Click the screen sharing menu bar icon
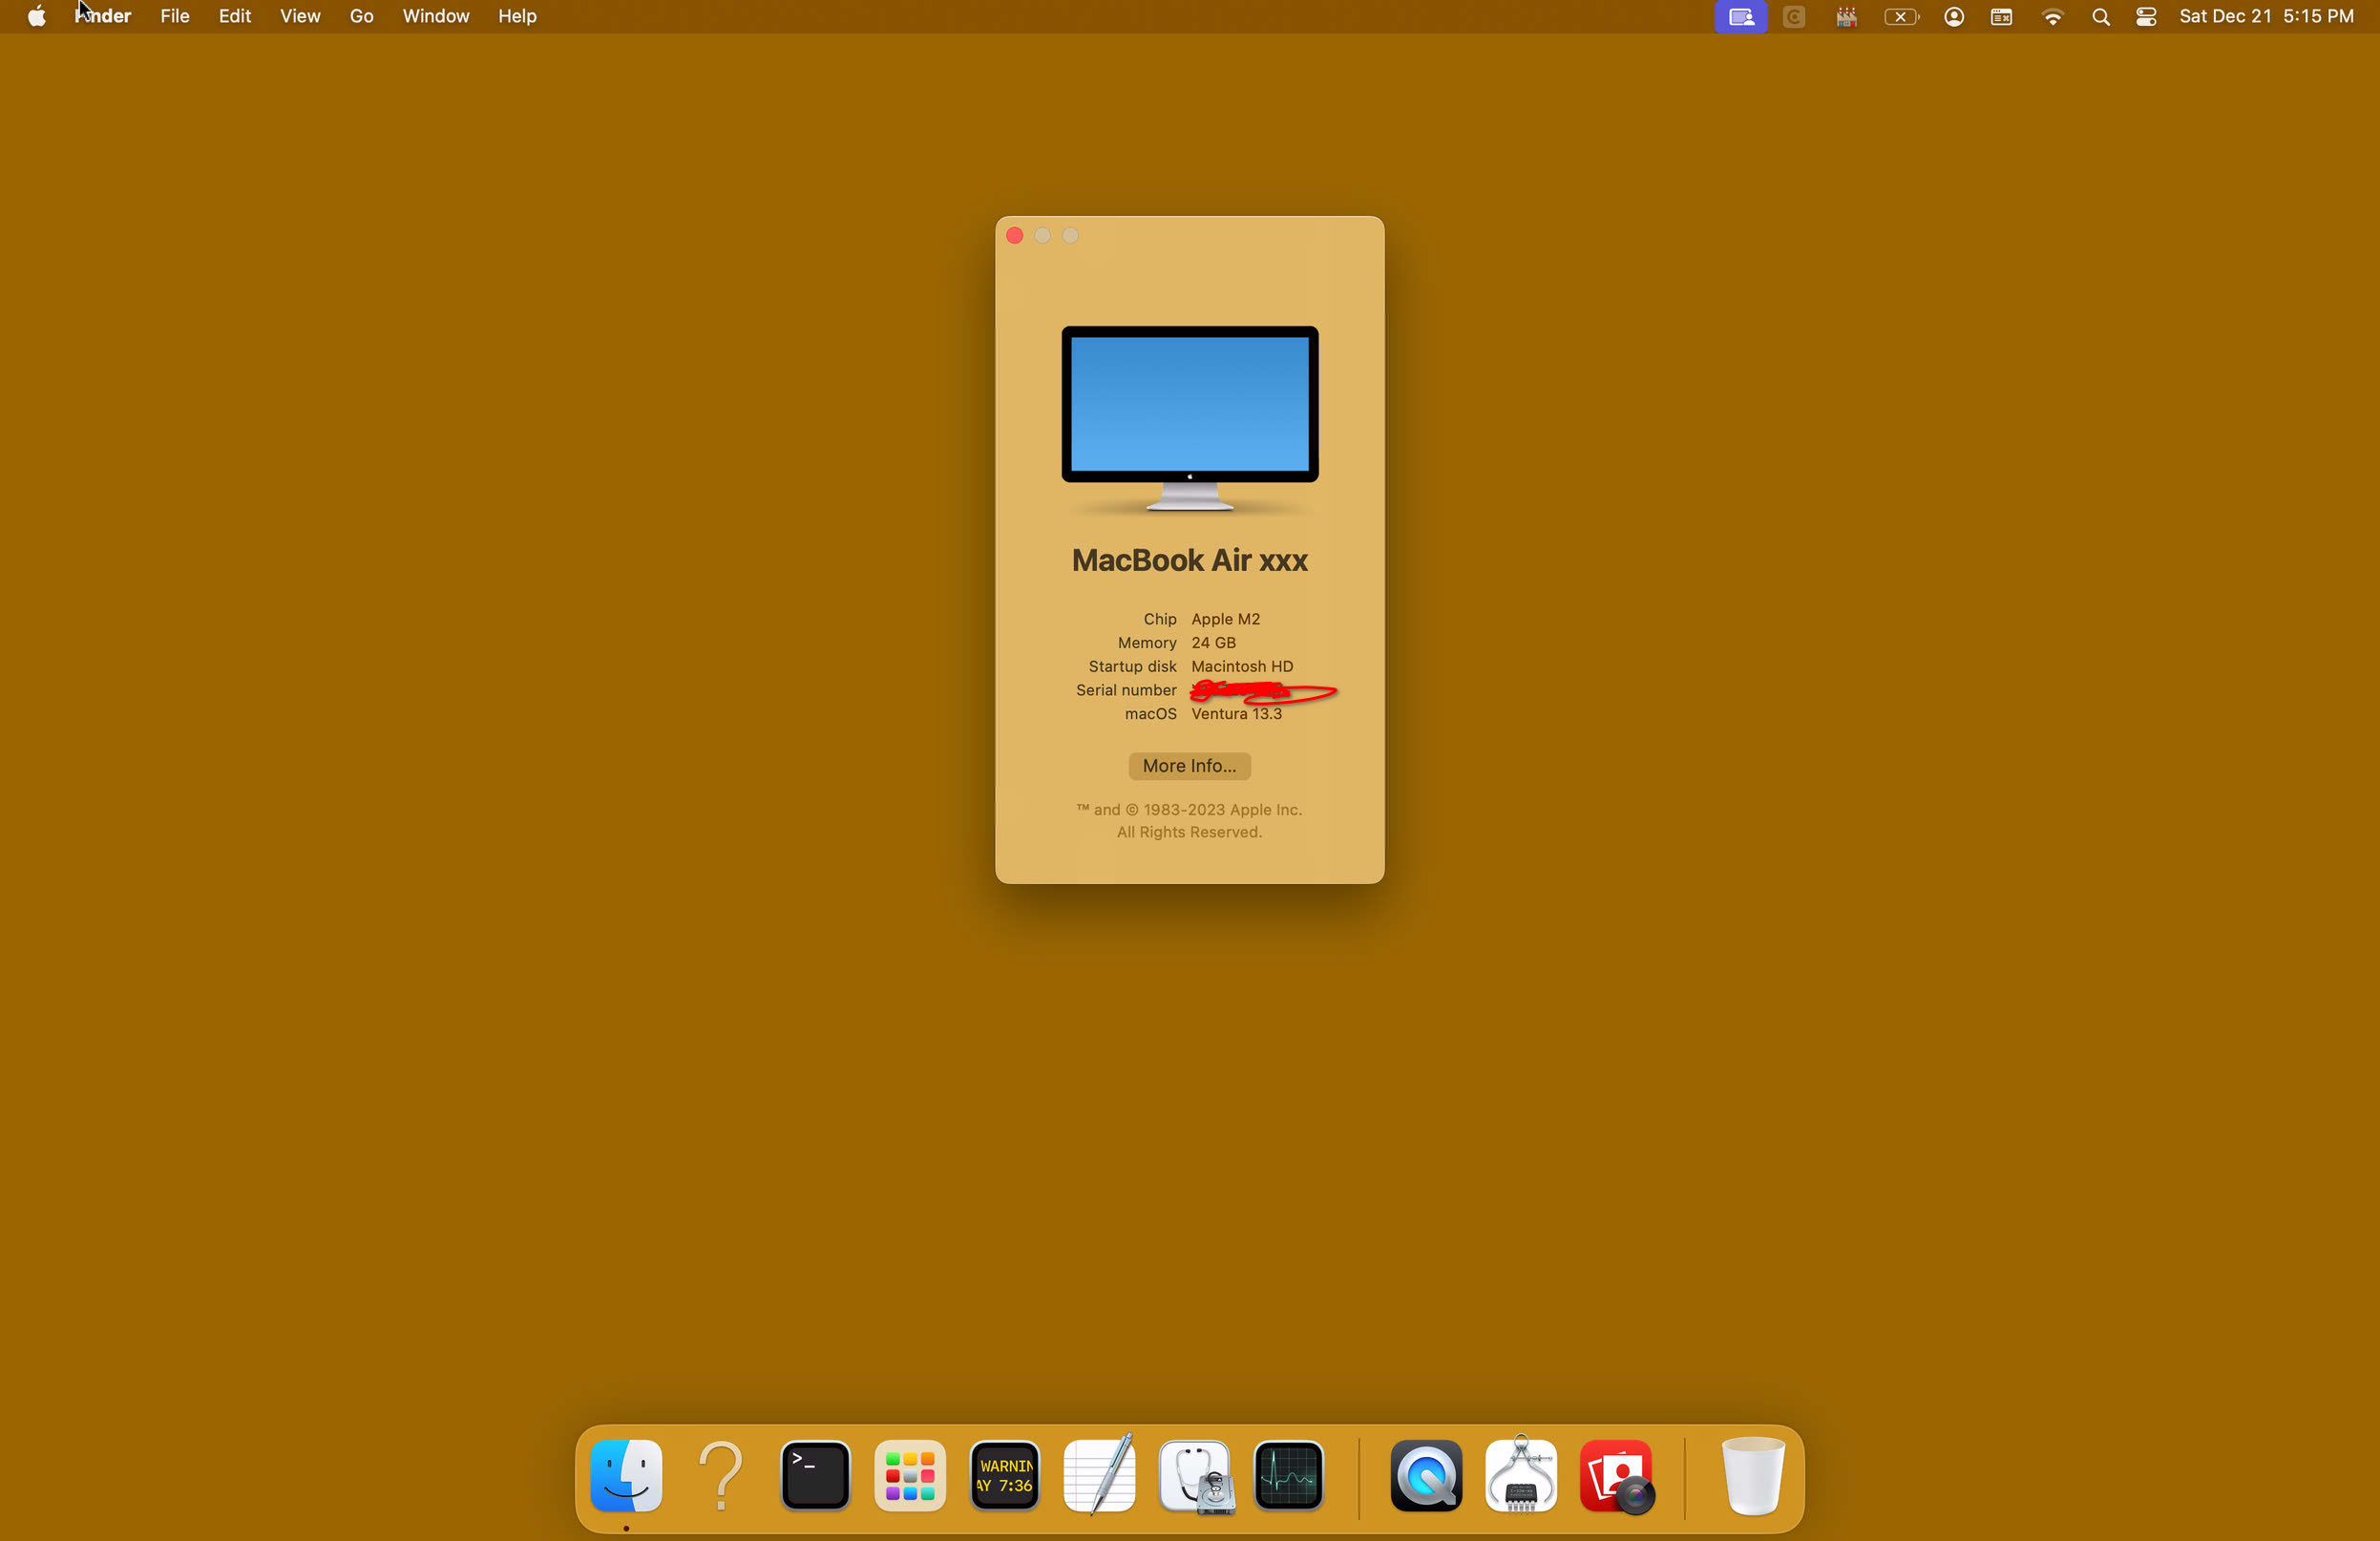Viewport: 2380px width, 1541px height. tap(1741, 16)
